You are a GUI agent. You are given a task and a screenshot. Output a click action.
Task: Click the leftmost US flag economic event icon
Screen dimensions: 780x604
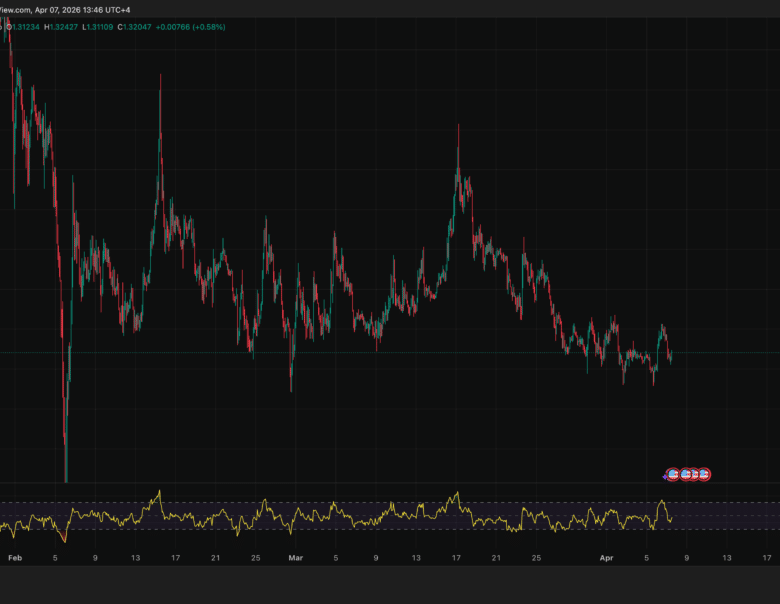point(674,473)
